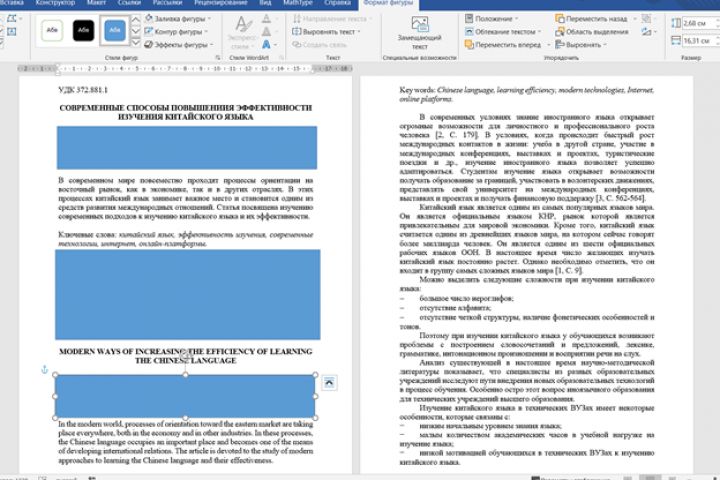Viewport: 720px width, 480px height.
Task: Open Область выделения selection pane
Action: (x=591, y=32)
